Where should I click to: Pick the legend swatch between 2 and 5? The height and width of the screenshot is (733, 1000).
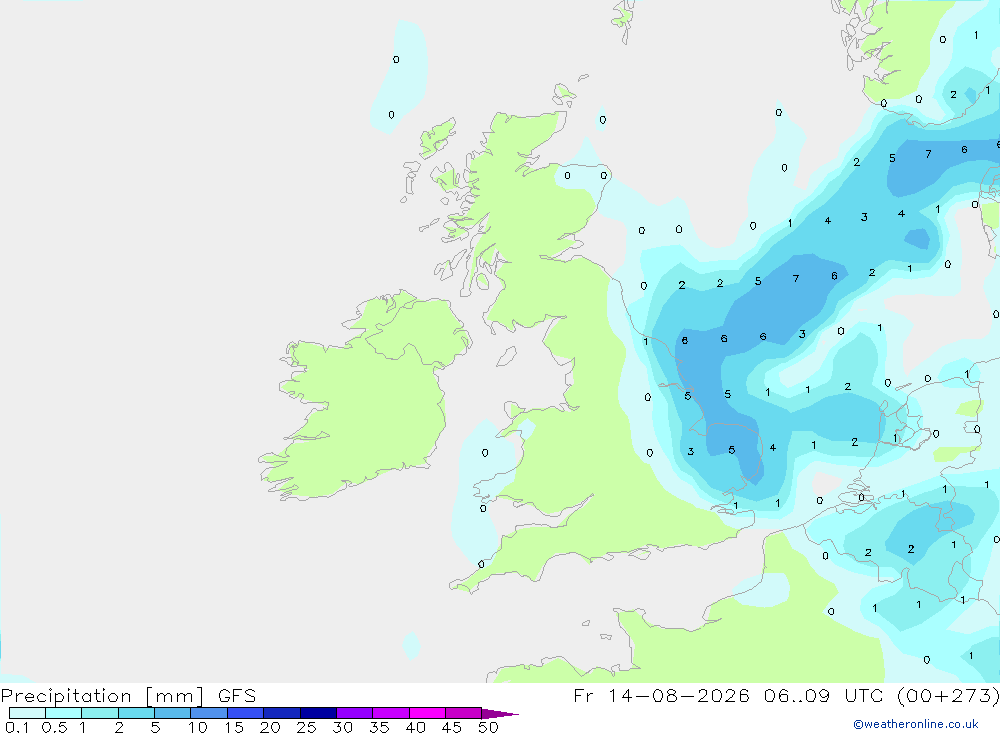(x=136, y=713)
